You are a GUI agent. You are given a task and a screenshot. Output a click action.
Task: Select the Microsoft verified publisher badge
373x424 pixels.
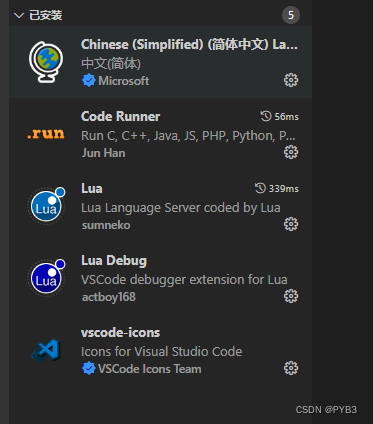[x=88, y=81]
